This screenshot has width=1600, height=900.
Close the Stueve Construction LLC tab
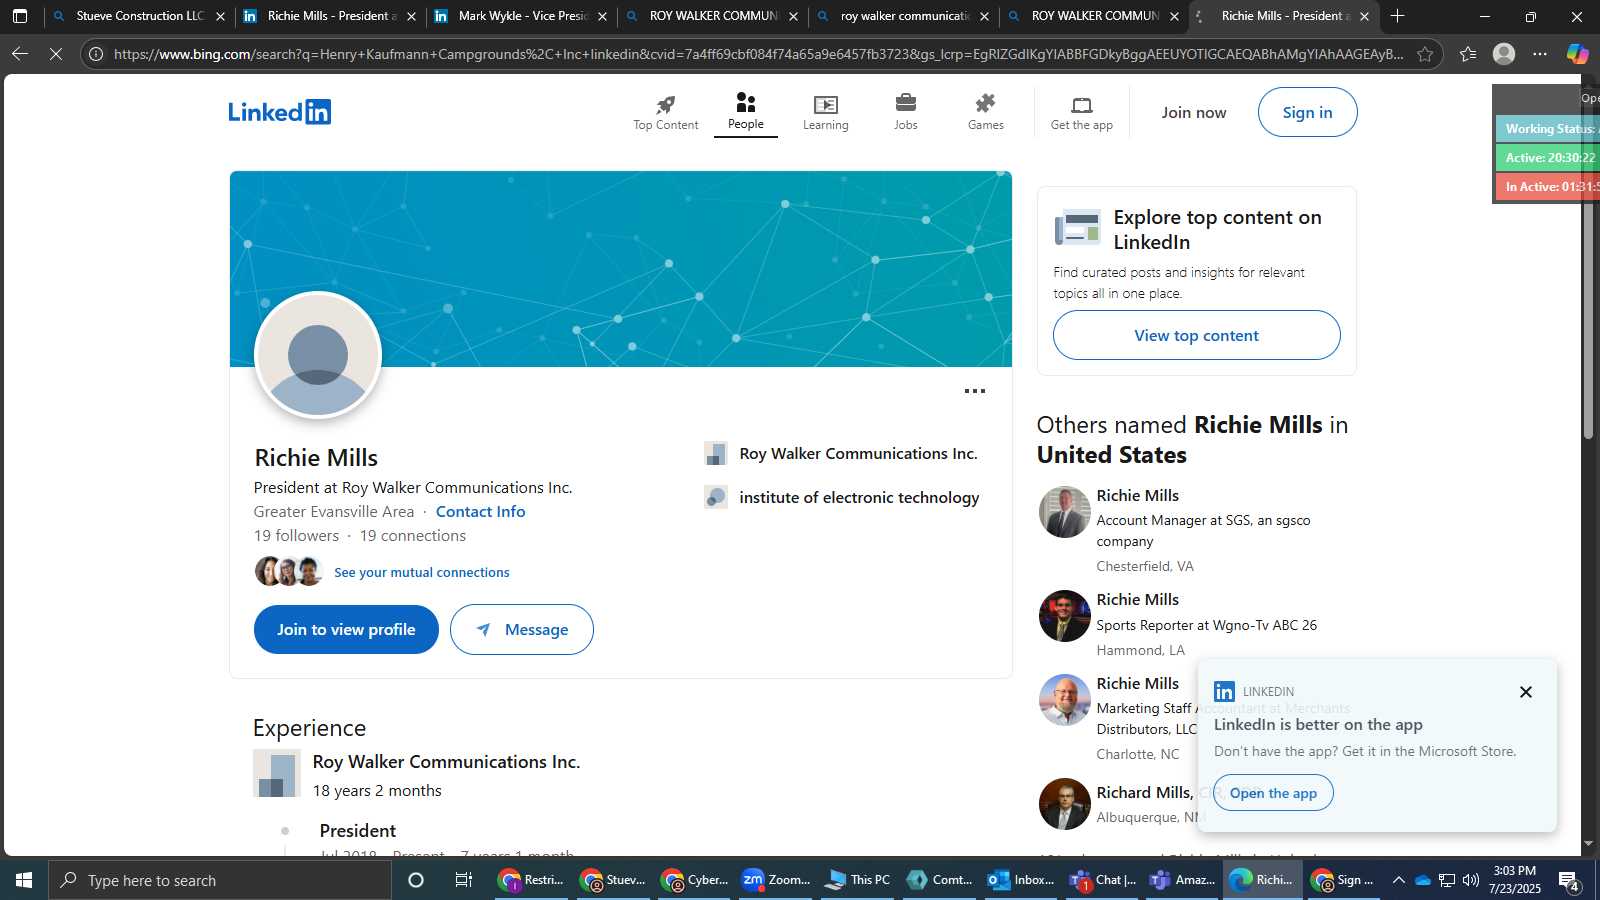tap(220, 16)
